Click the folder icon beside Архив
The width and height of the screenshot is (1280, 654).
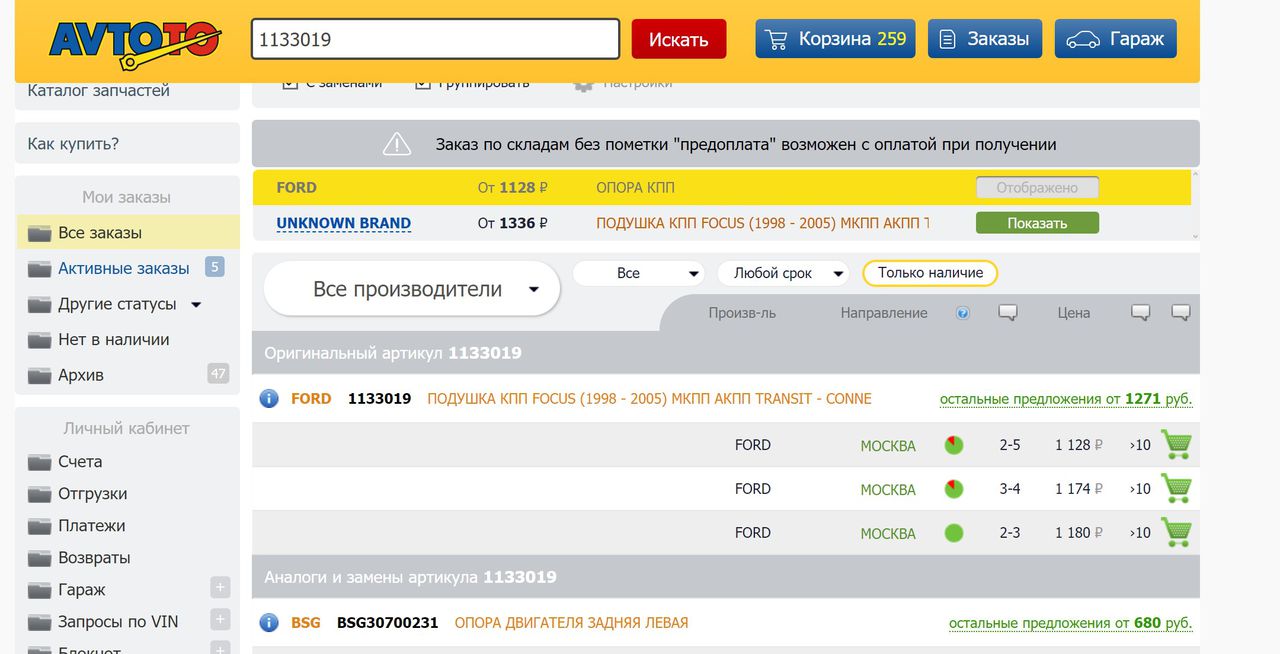39,375
